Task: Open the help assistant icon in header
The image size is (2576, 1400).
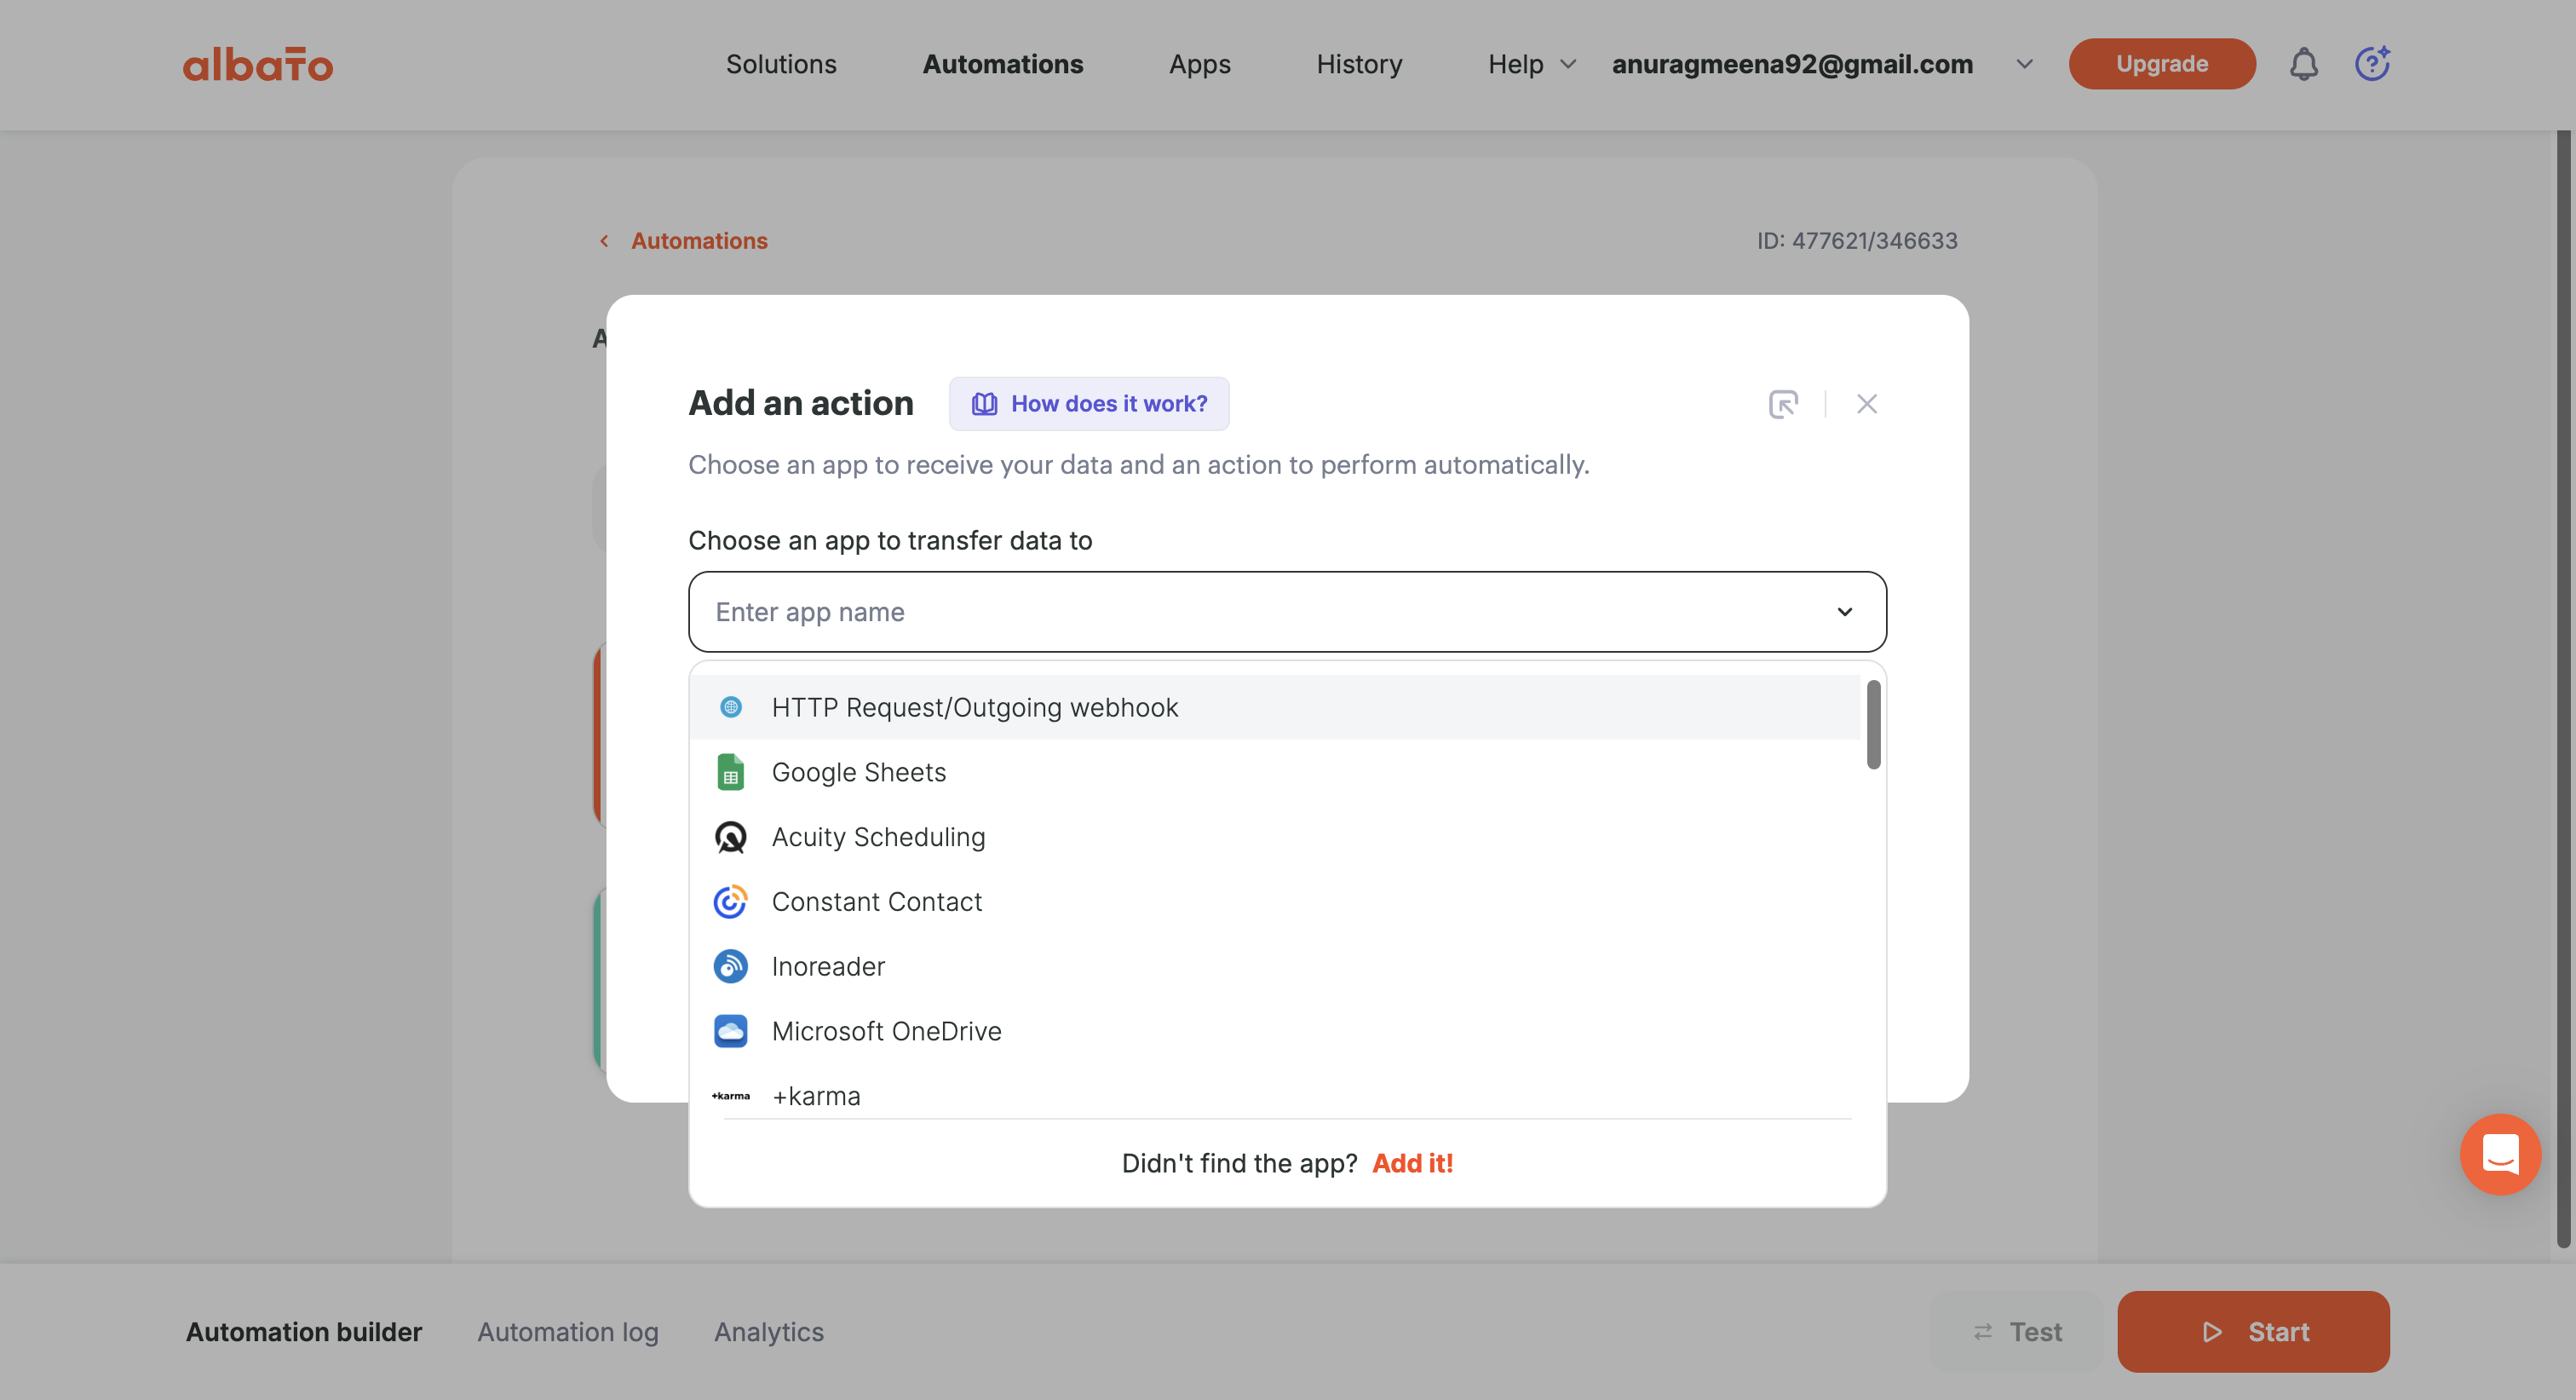Action: coord(2372,64)
